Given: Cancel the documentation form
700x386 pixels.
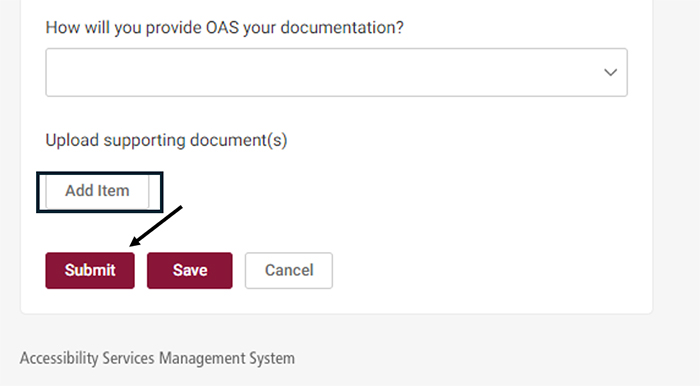Looking at the screenshot, I should tap(289, 270).
